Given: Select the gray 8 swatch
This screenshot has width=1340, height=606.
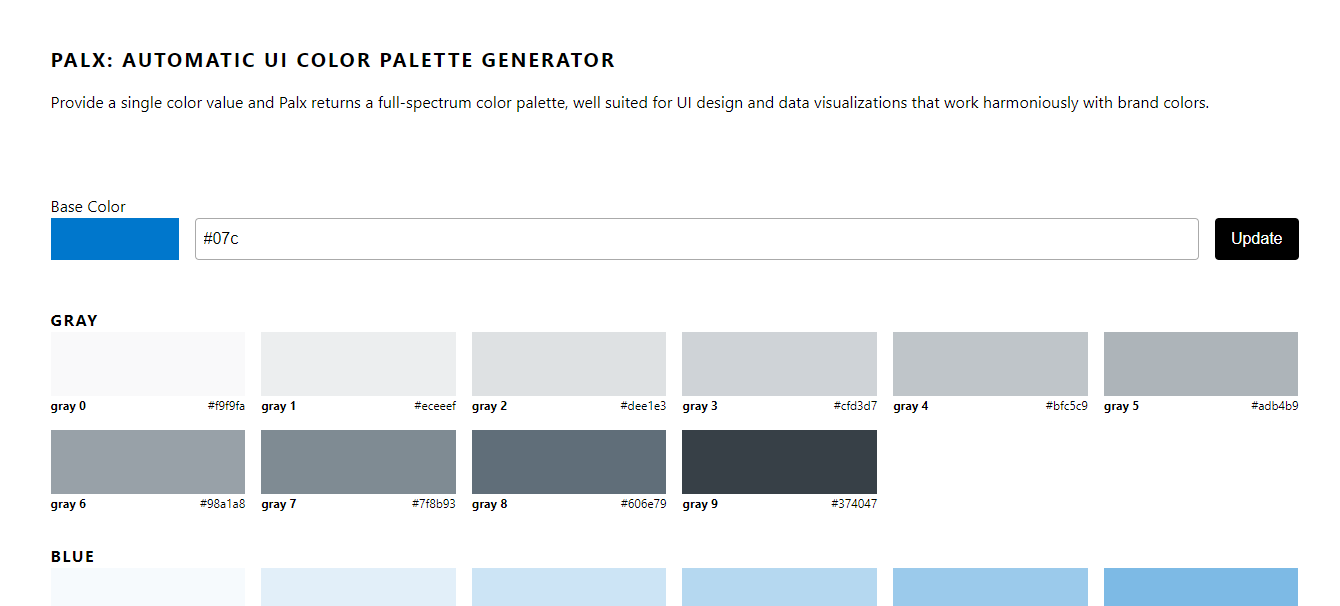Looking at the screenshot, I should [568, 461].
